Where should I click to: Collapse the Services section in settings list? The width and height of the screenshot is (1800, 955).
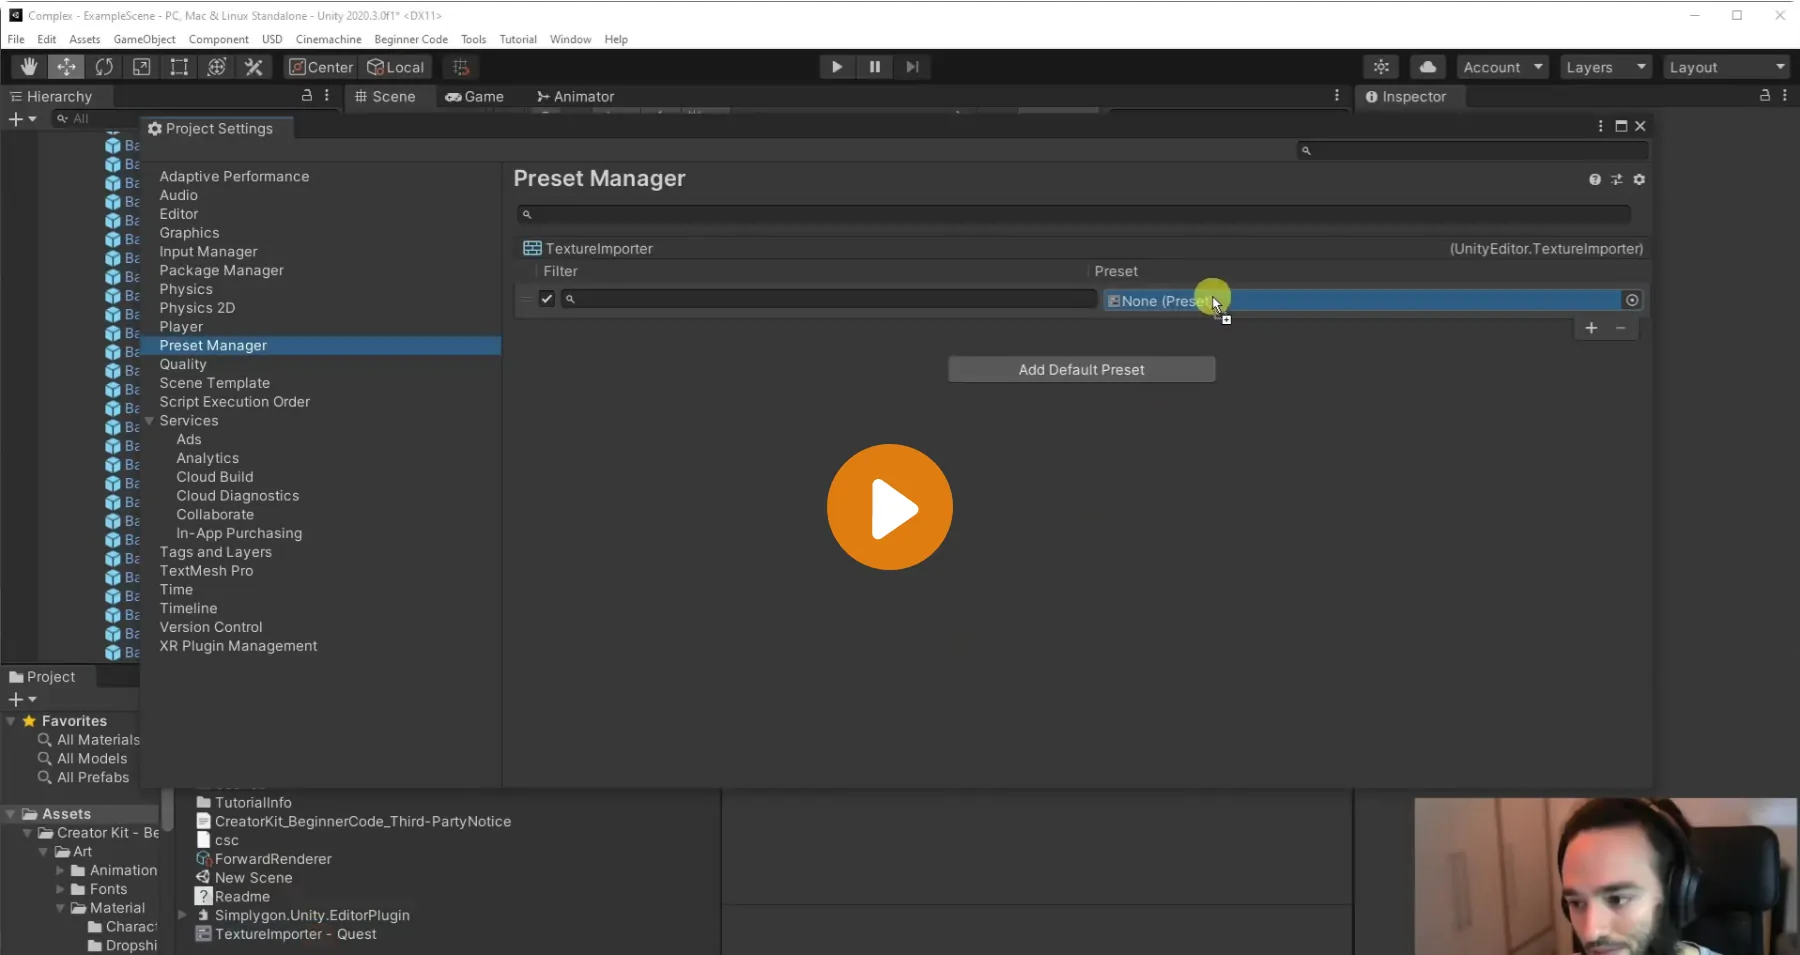point(150,421)
